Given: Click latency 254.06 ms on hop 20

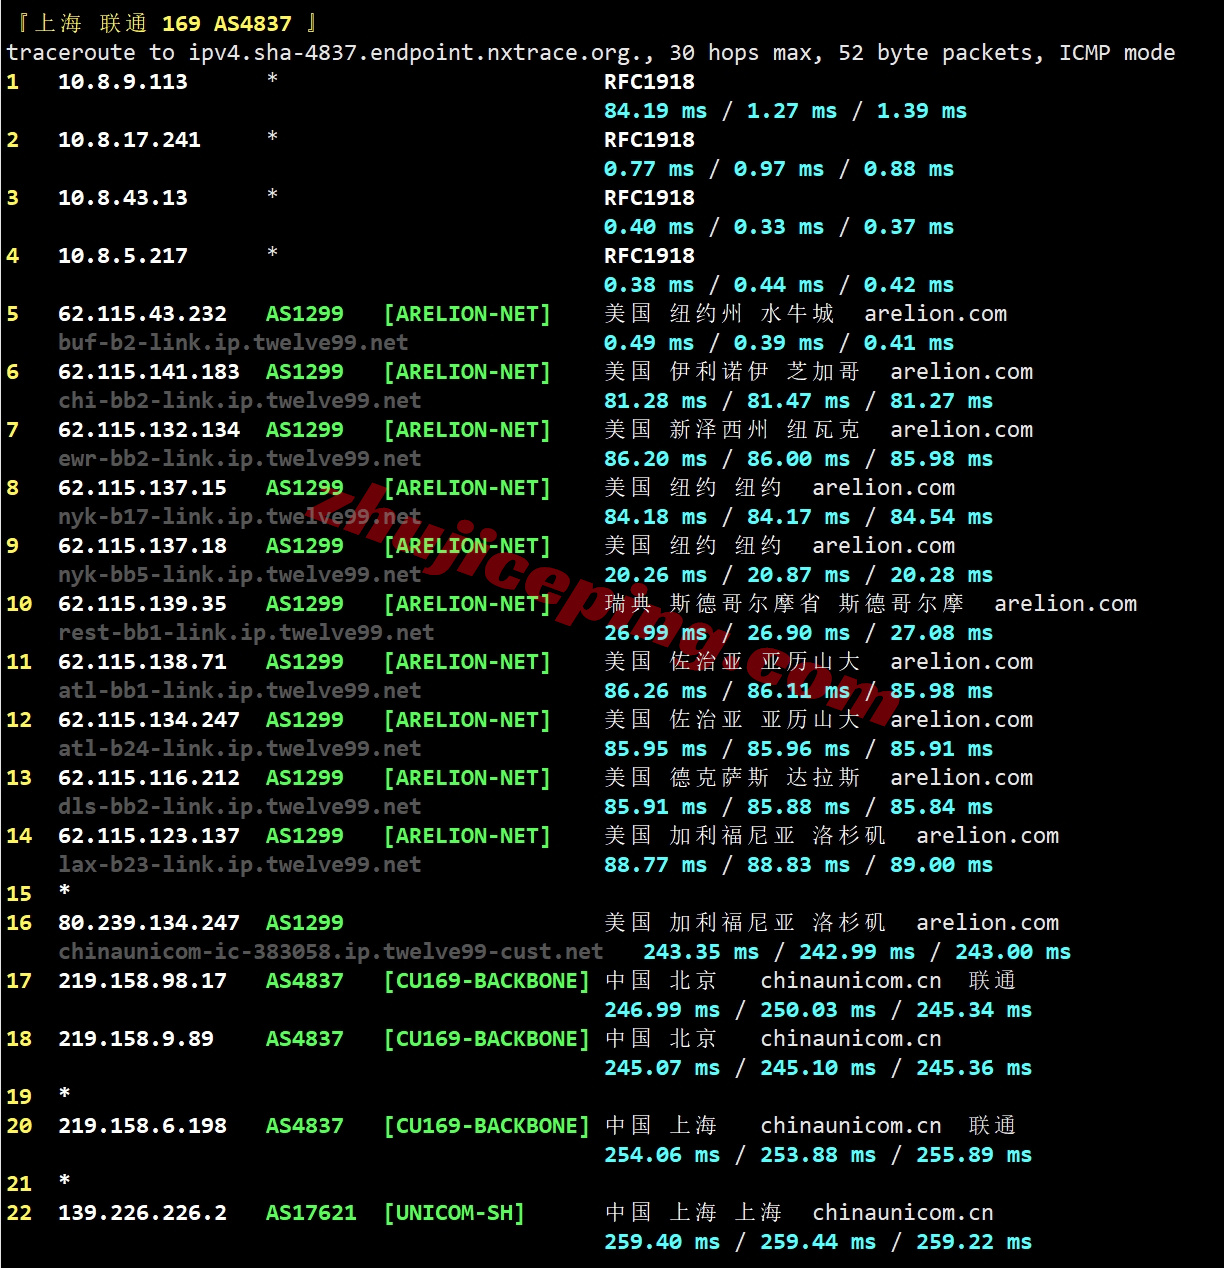Looking at the screenshot, I should (x=662, y=1155).
